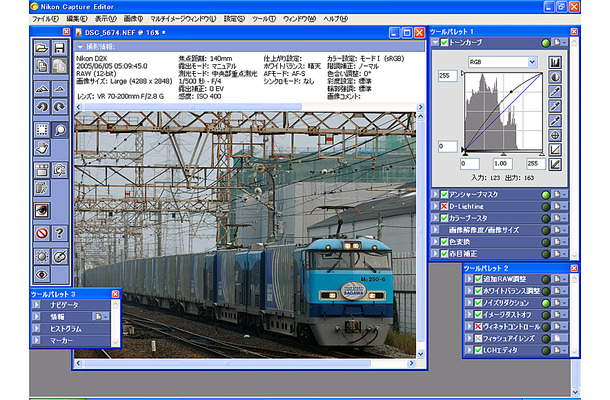Click the smaller mountain zoom-out icon

[x=59, y=89]
